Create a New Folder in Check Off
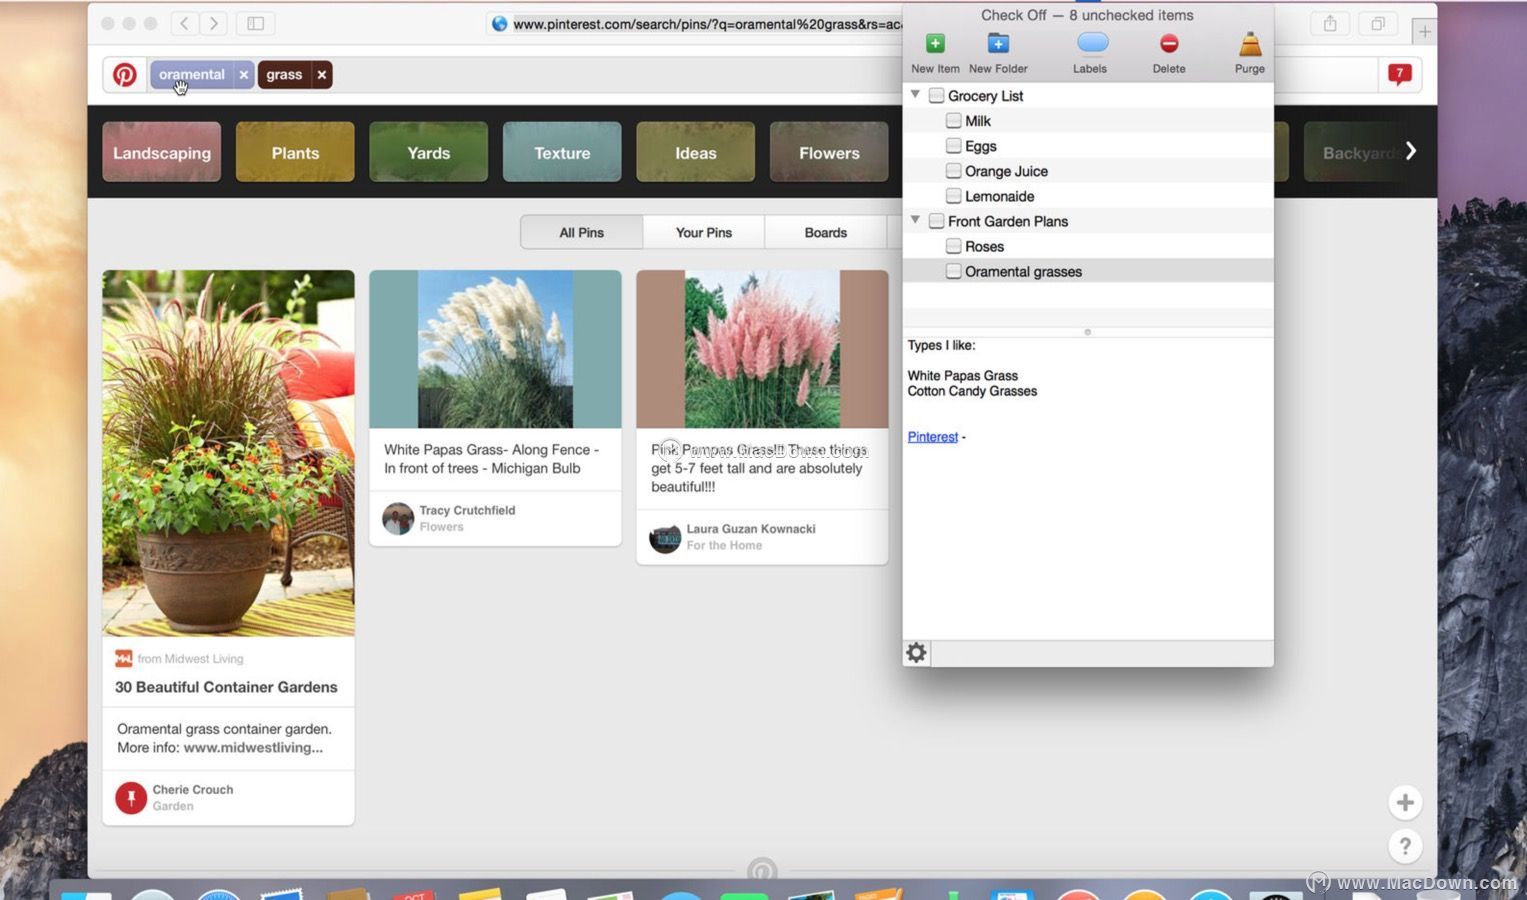 [x=998, y=44]
